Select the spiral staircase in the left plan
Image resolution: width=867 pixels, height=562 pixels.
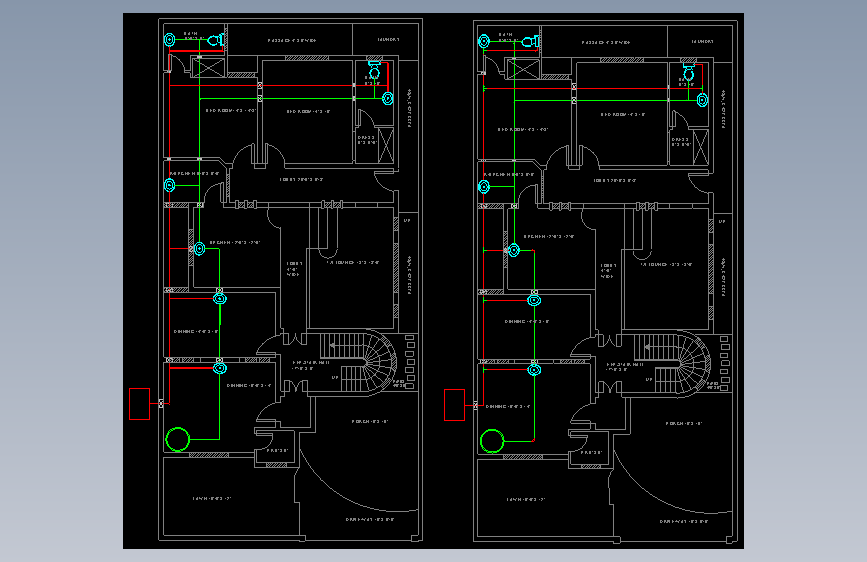(359, 361)
